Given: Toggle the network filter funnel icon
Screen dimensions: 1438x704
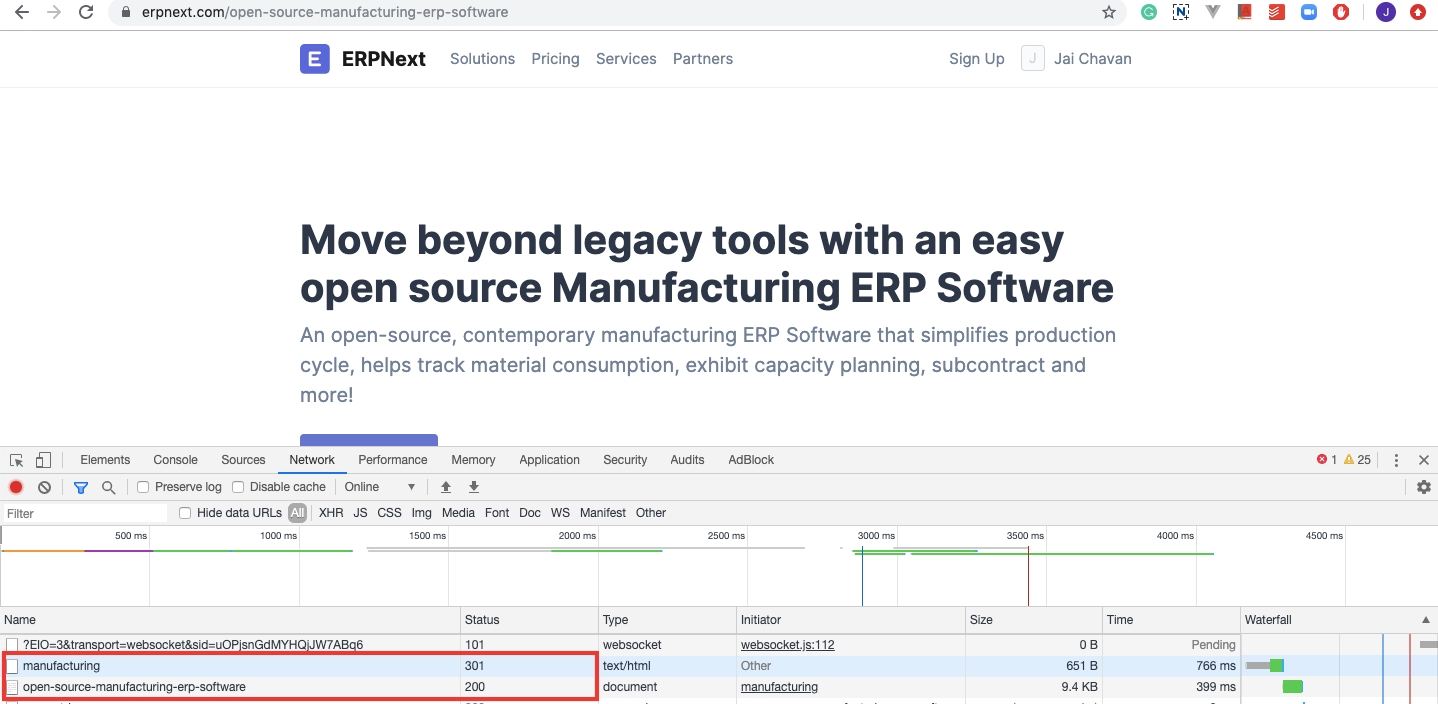Looking at the screenshot, I should coord(81,487).
